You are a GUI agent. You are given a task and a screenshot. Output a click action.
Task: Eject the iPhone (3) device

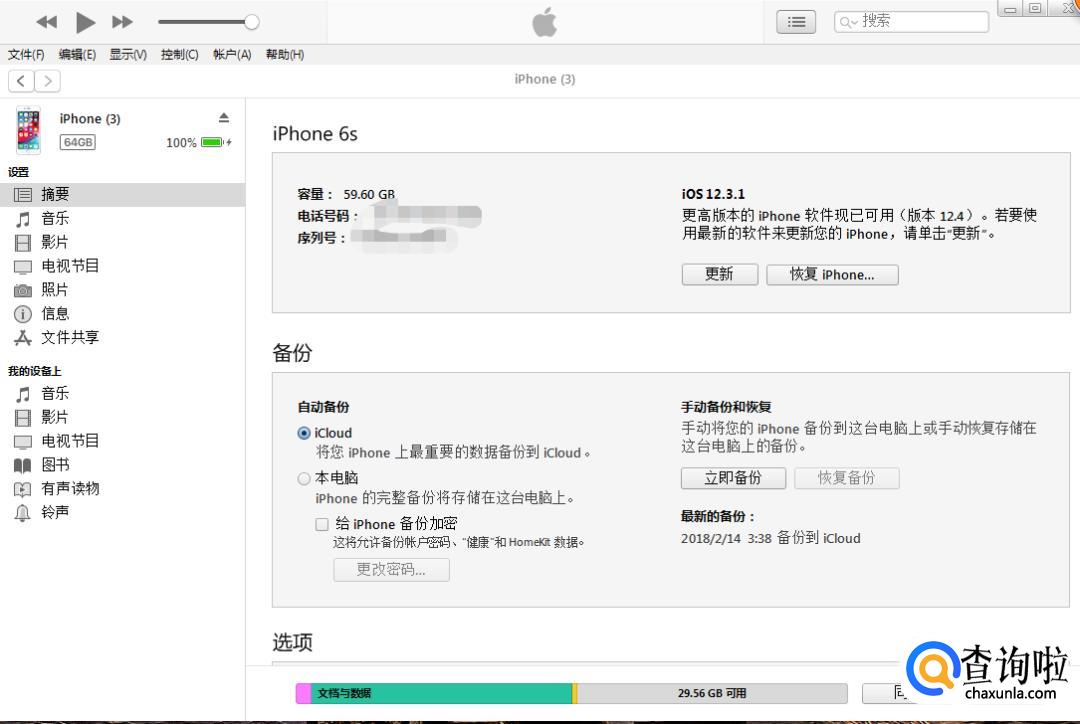[x=224, y=118]
